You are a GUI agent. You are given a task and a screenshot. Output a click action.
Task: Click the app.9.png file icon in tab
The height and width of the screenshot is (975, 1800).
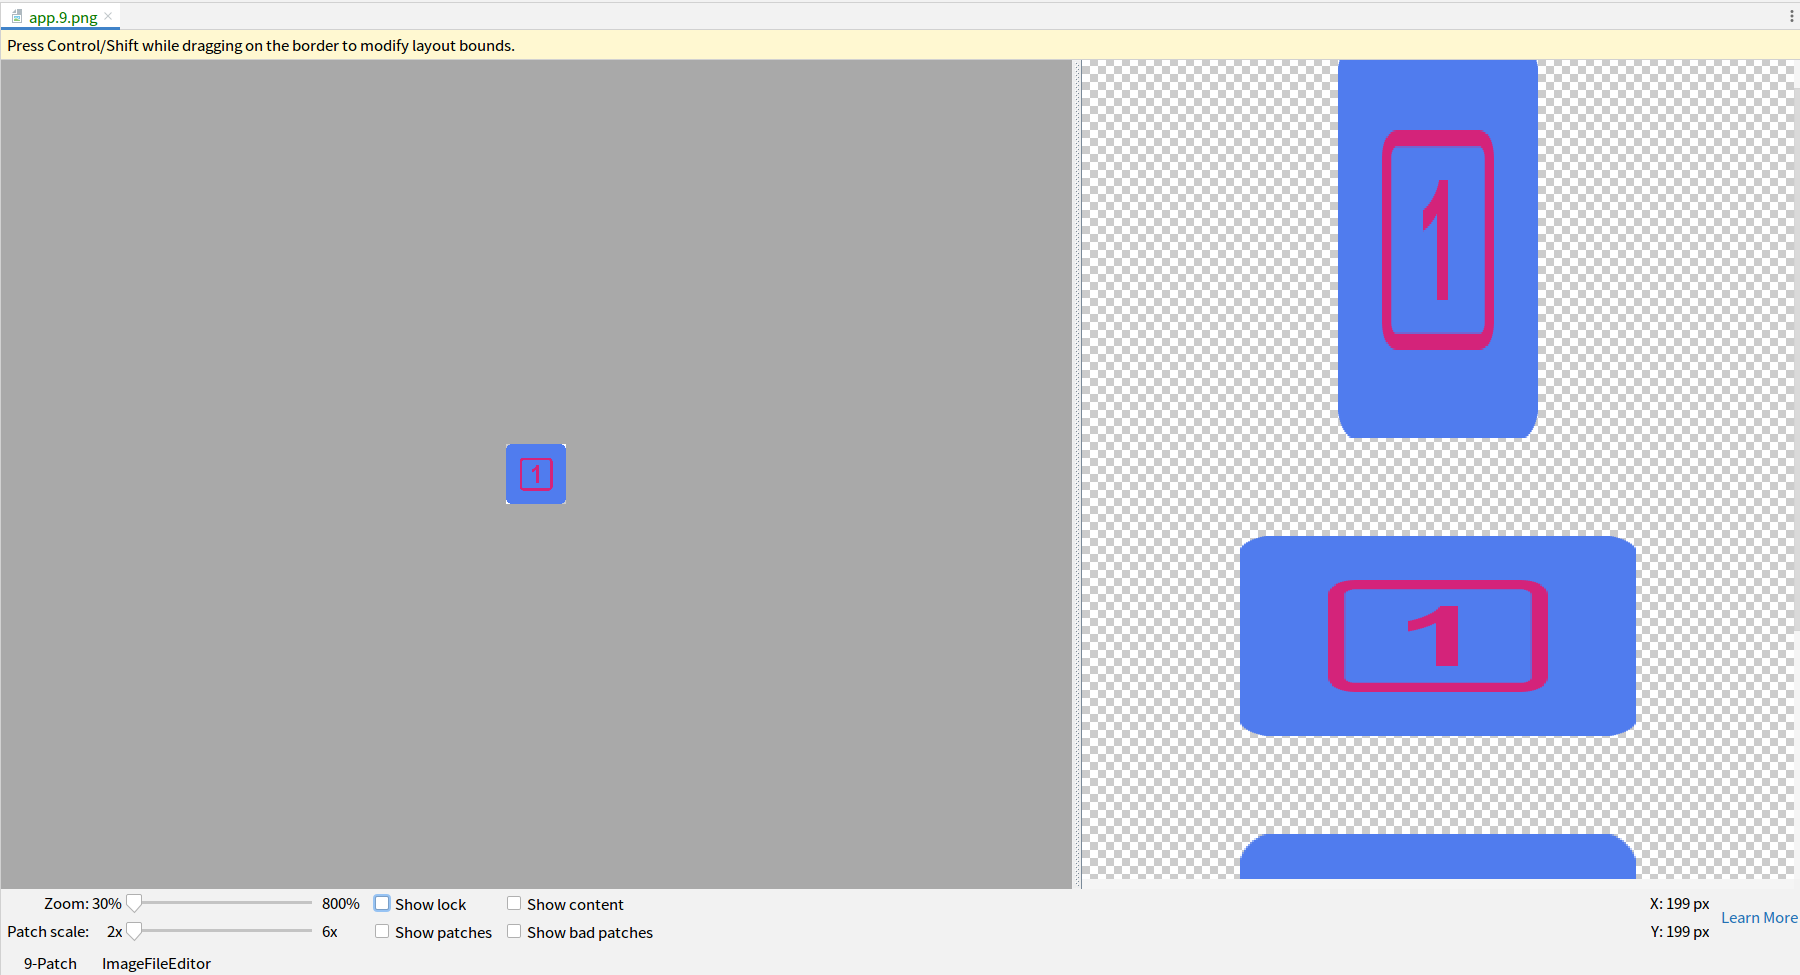16,17
